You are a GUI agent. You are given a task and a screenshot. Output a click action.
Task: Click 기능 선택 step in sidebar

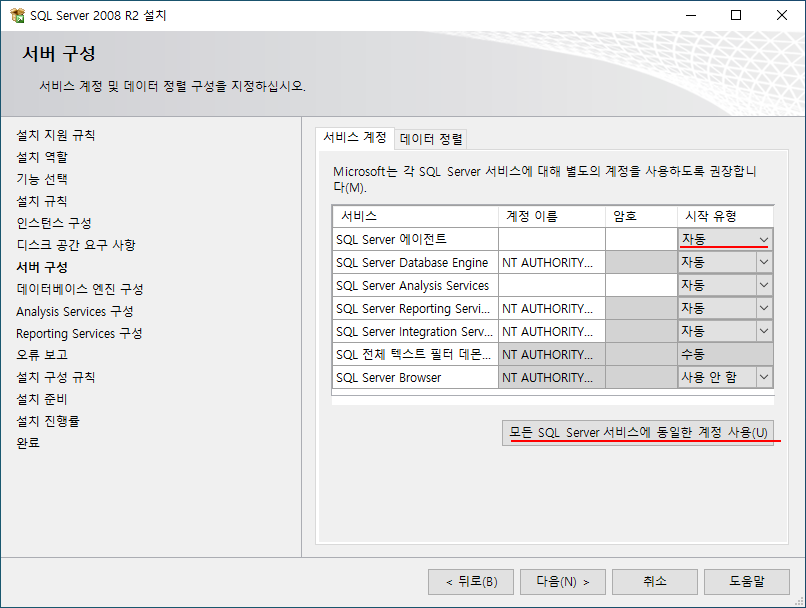42,179
